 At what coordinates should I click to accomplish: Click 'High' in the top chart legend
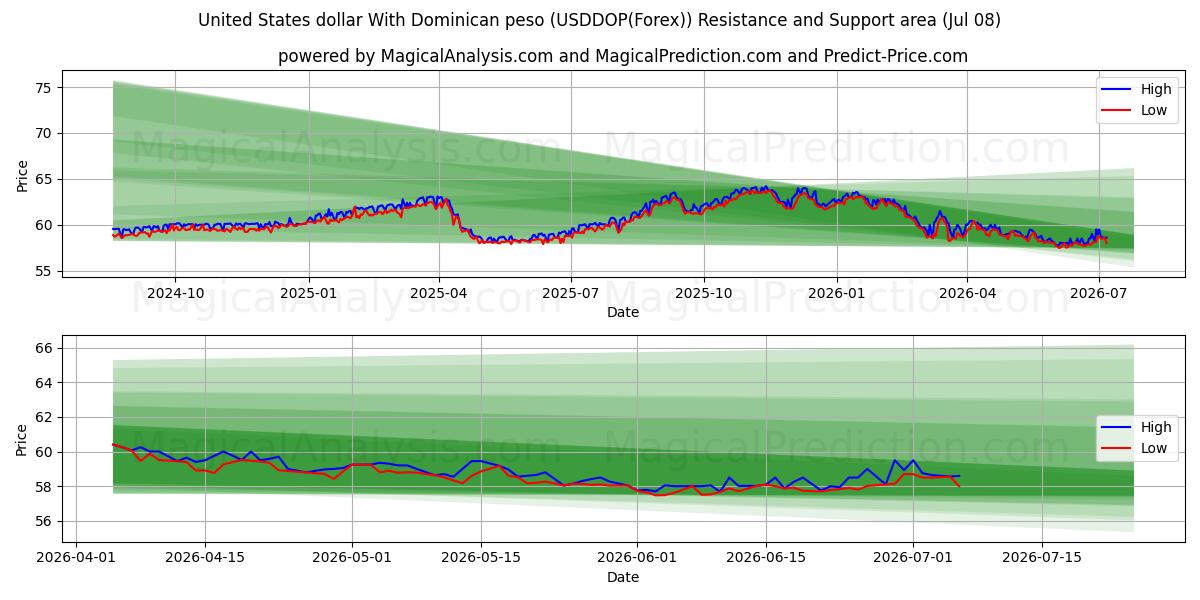1156,89
